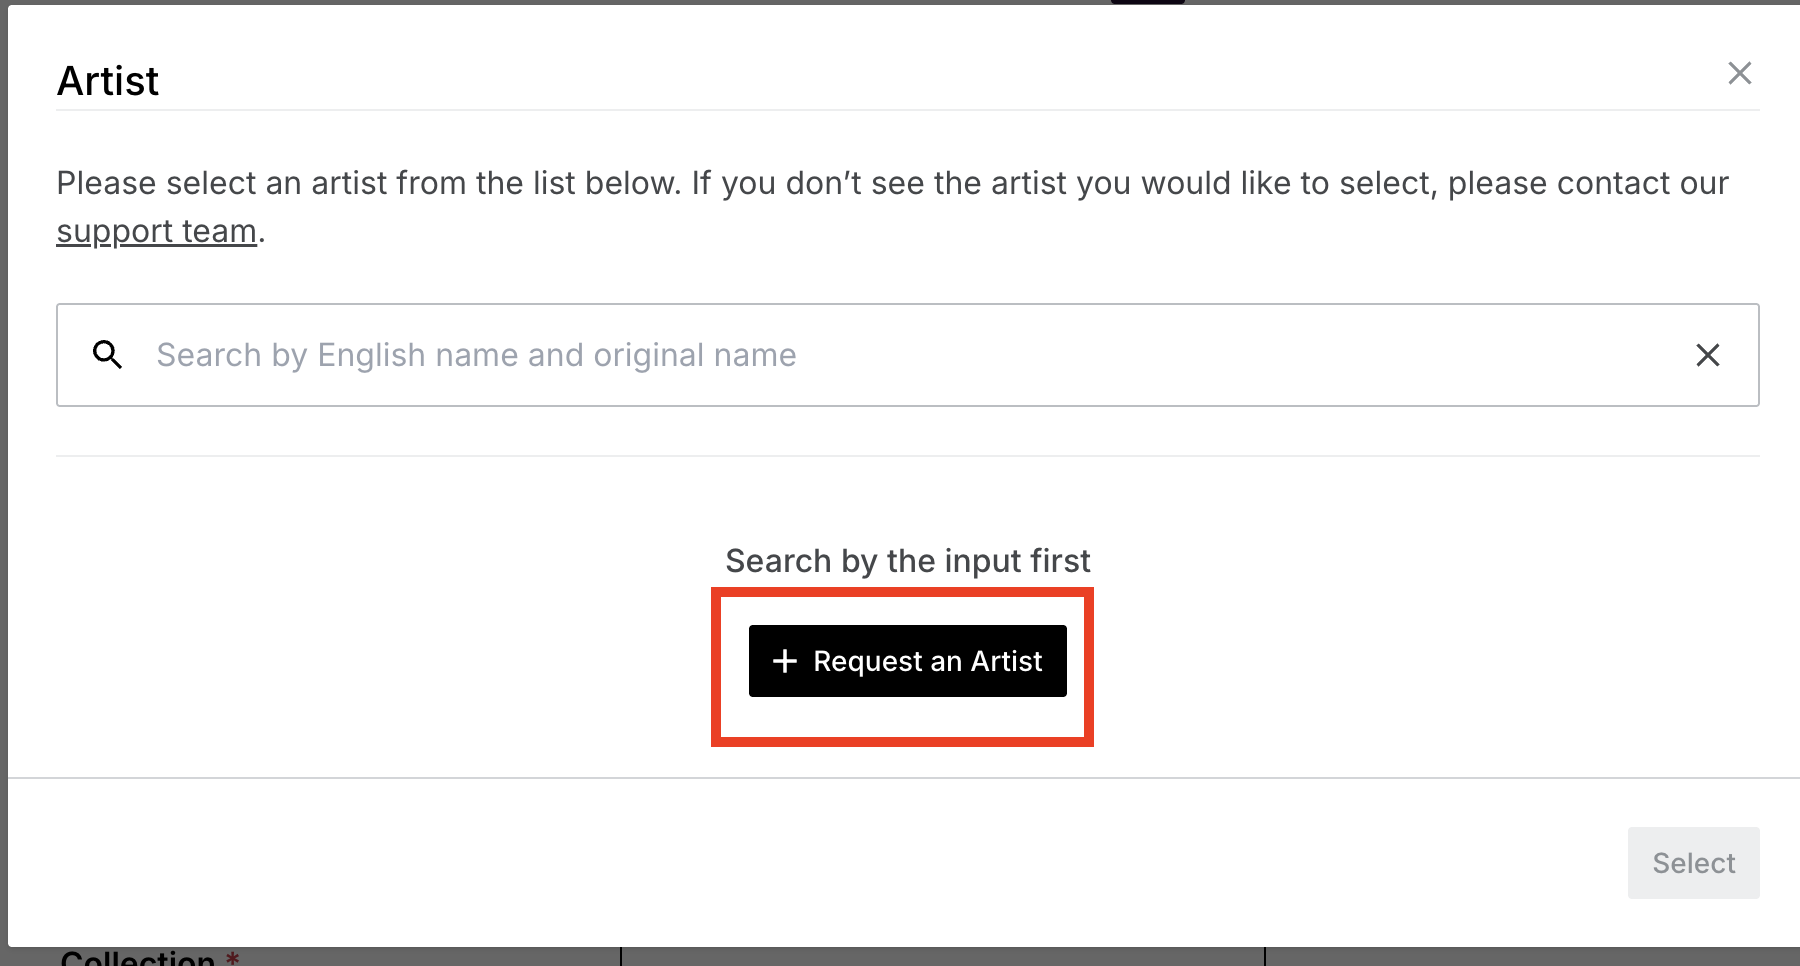Click the plus icon on the Request an Artist button

pos(784,661)
